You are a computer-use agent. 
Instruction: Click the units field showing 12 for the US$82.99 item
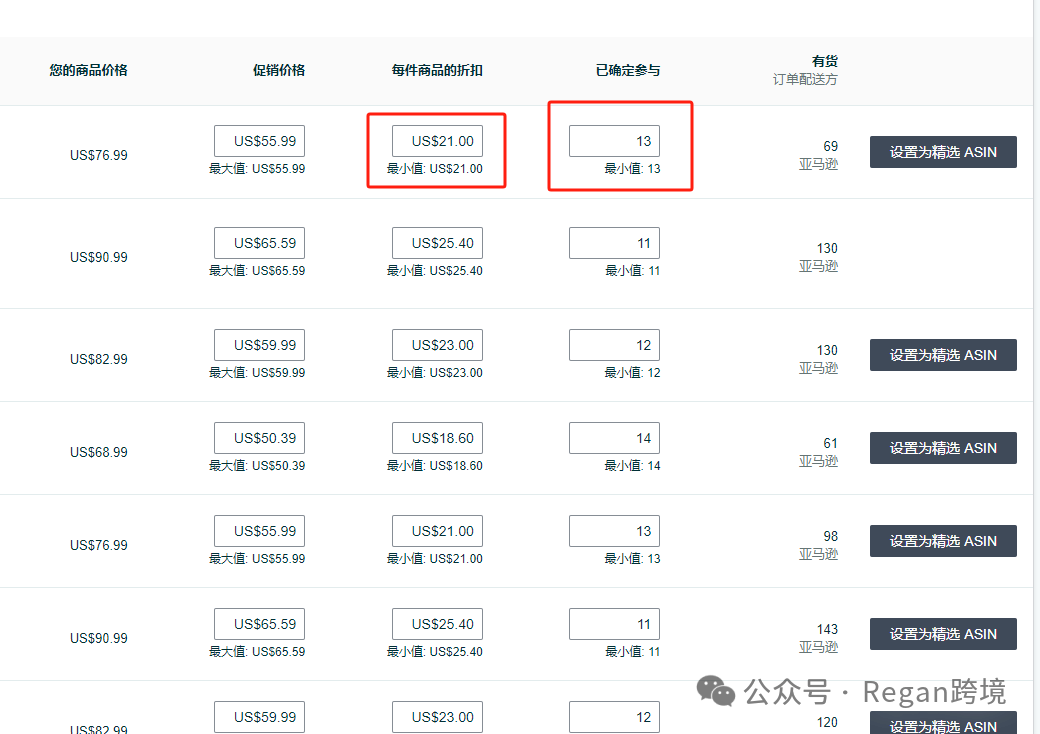coord(614,344)
